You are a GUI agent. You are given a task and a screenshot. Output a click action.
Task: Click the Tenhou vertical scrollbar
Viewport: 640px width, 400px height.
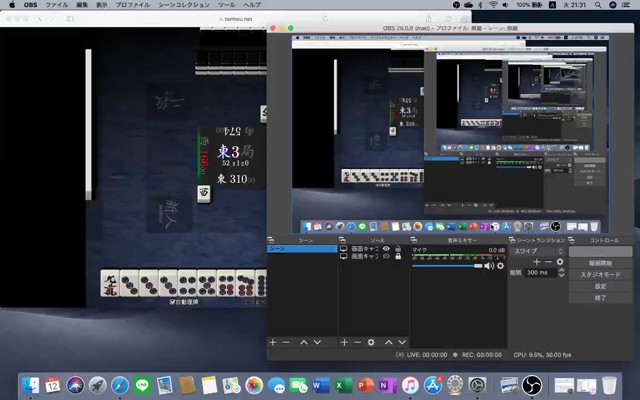pos(88,124)
